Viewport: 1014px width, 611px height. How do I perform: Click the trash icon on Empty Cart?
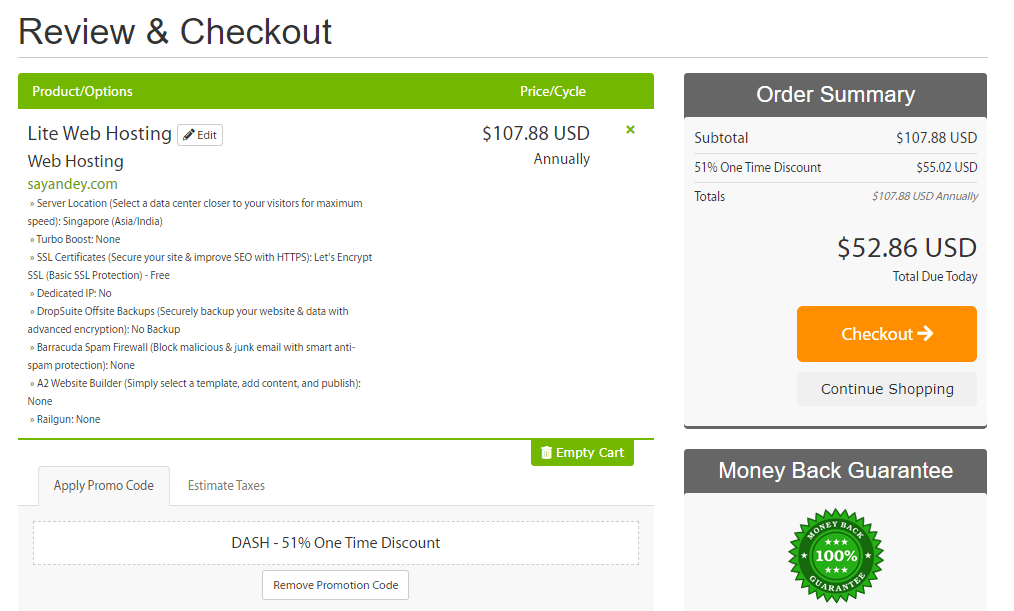[x=546, y=453]
